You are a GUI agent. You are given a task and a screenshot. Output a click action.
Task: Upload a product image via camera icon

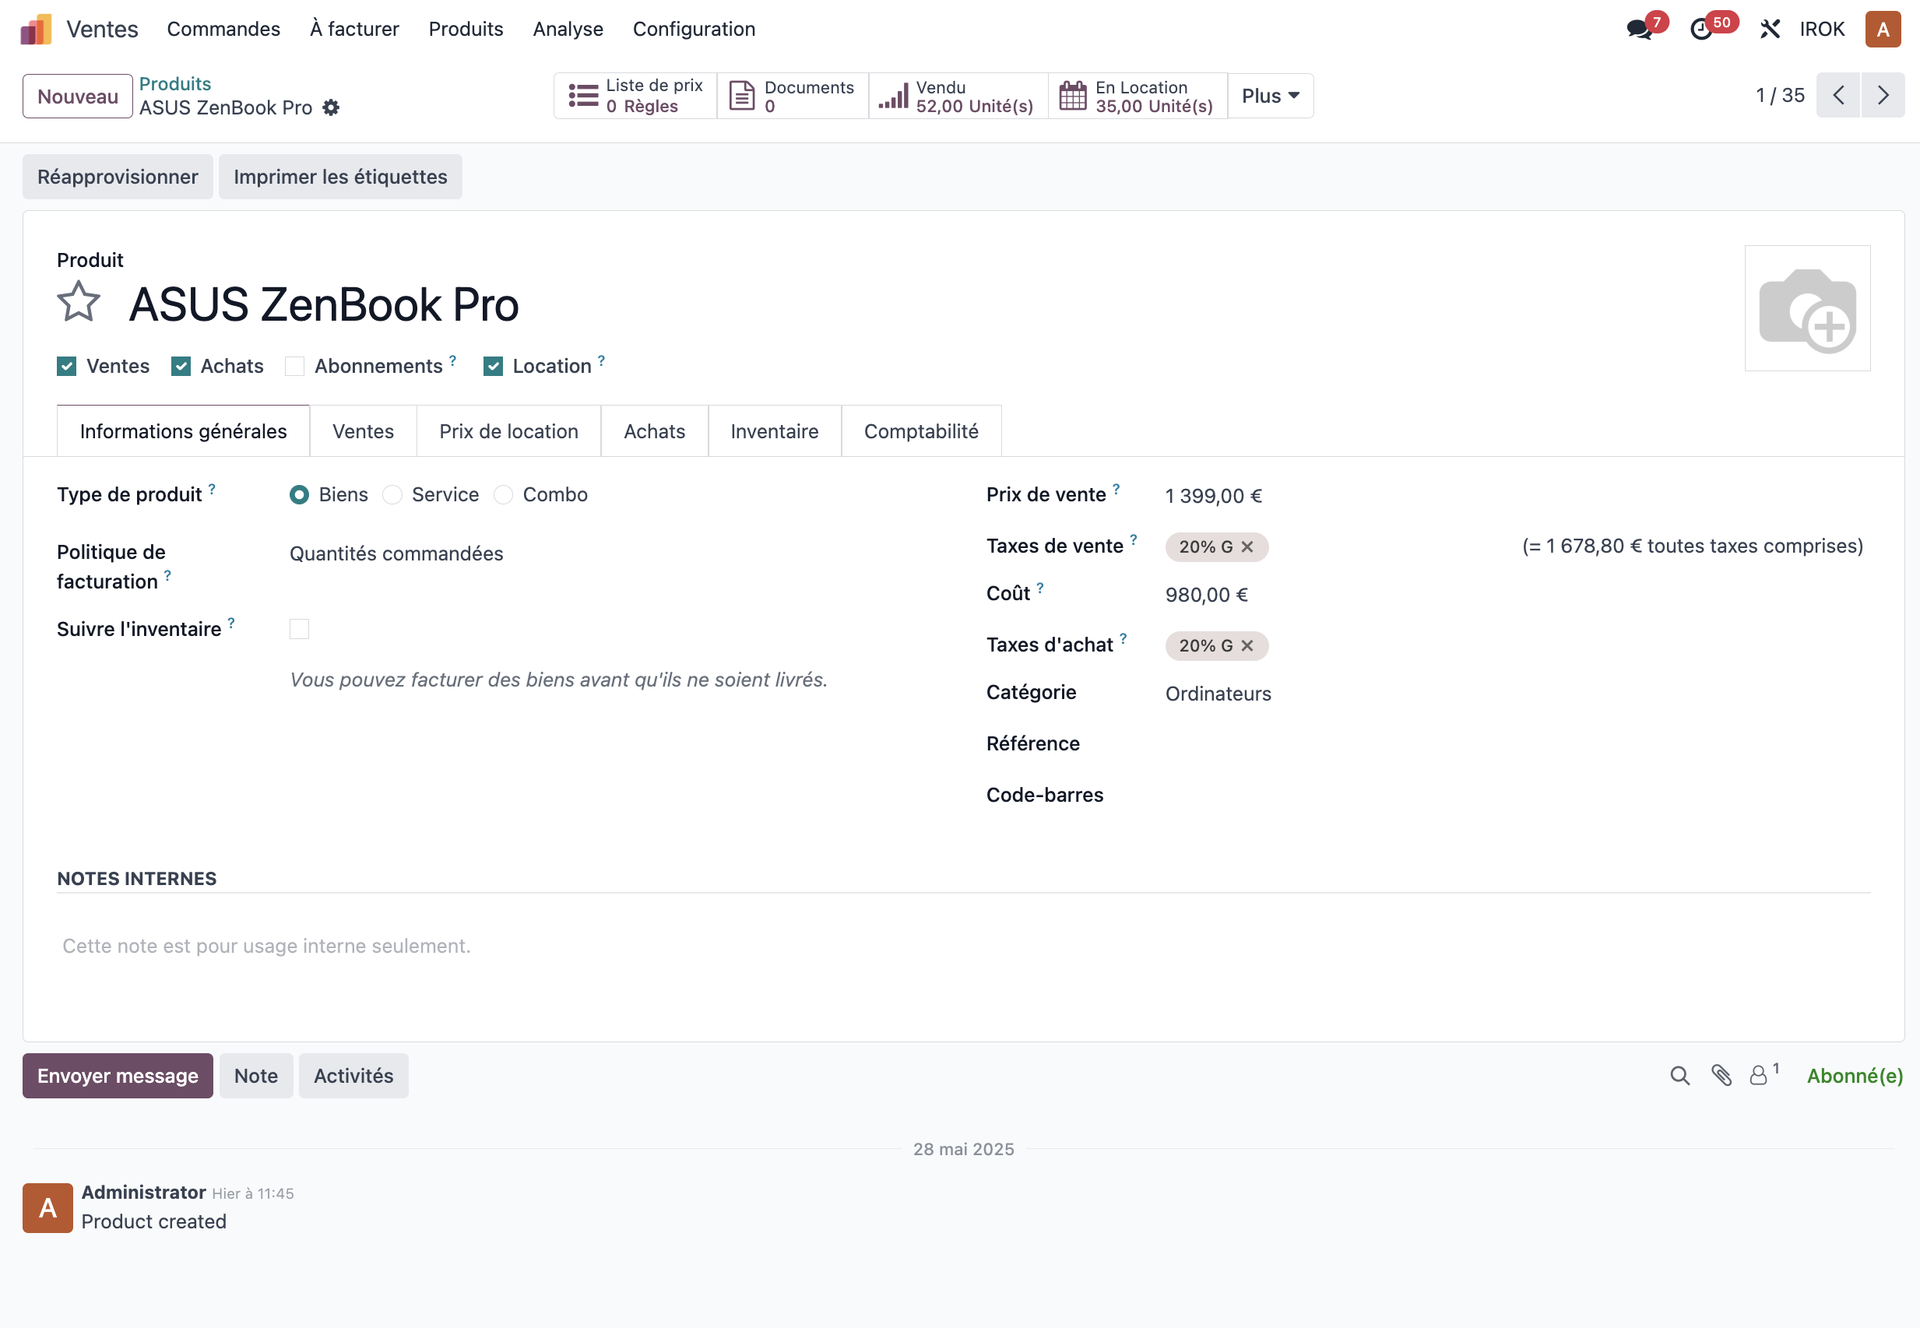point(1807,308)
